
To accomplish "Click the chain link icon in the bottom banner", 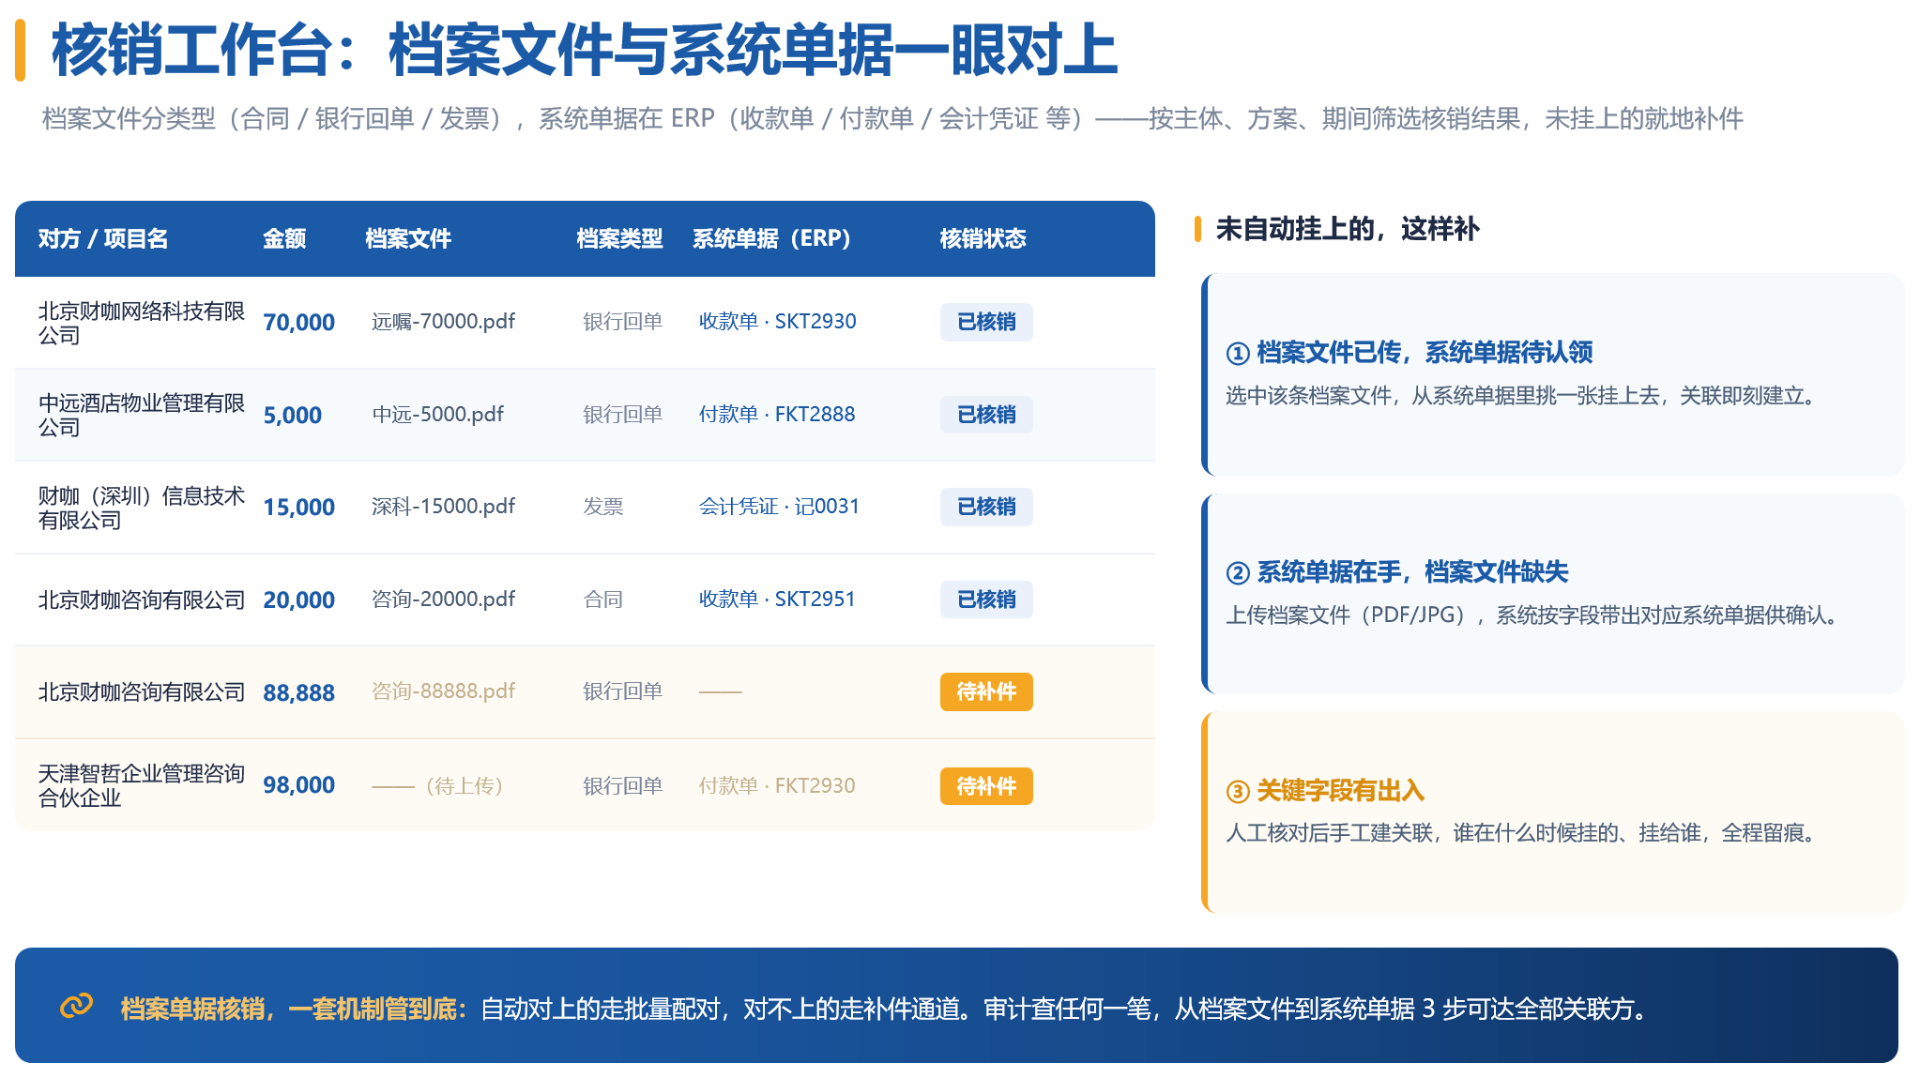I will tap(76, 1006).
